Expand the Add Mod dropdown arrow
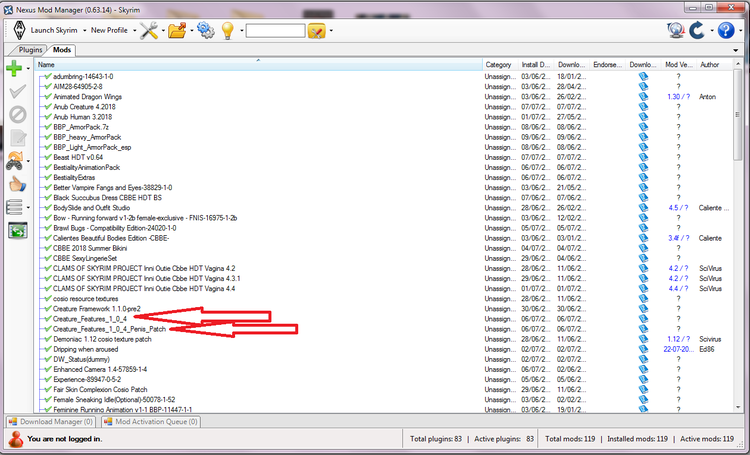Screen dimensions: 750x455 pos(28,69)
